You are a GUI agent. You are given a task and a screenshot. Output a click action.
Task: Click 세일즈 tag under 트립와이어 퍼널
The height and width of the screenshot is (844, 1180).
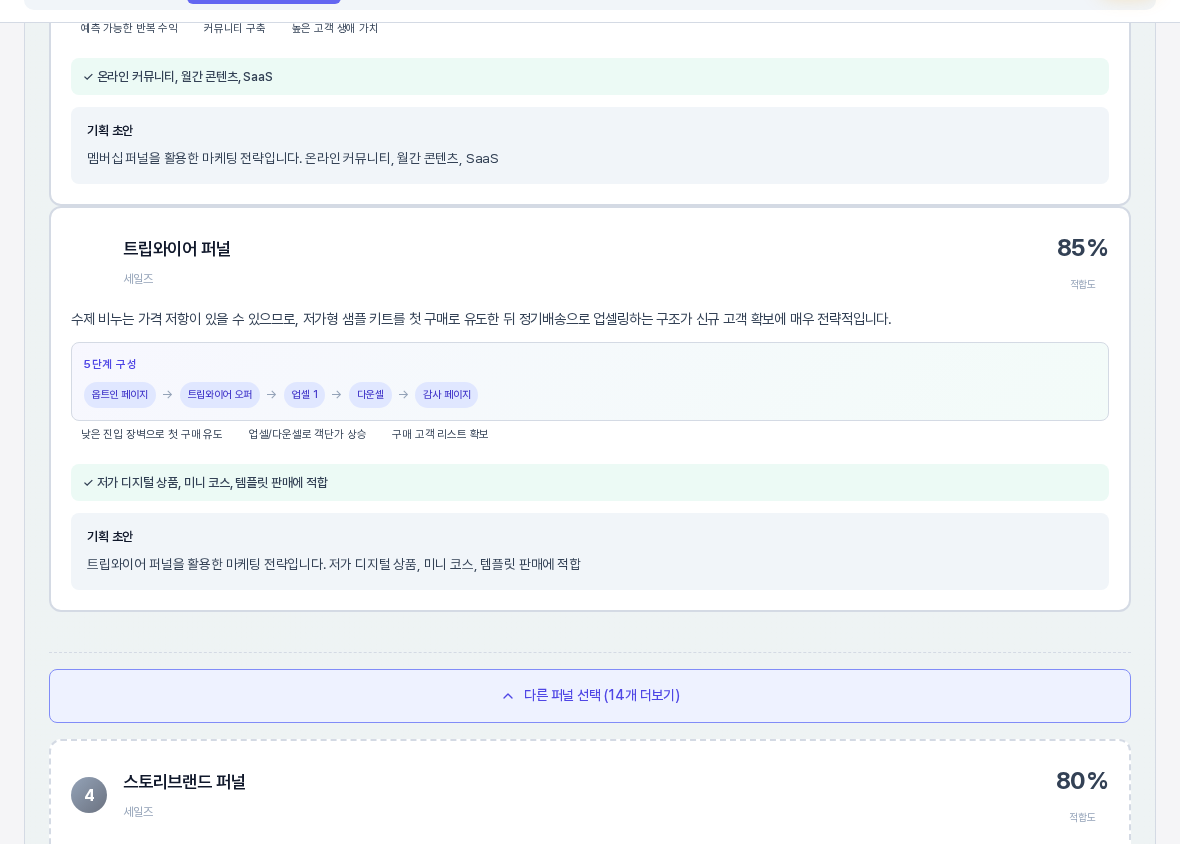click(138, 279)
